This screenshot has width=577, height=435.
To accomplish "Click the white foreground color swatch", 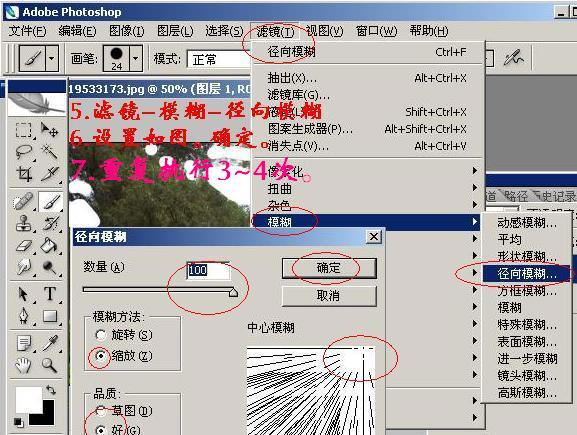I will pyautogui.click(x=28, y=399).
